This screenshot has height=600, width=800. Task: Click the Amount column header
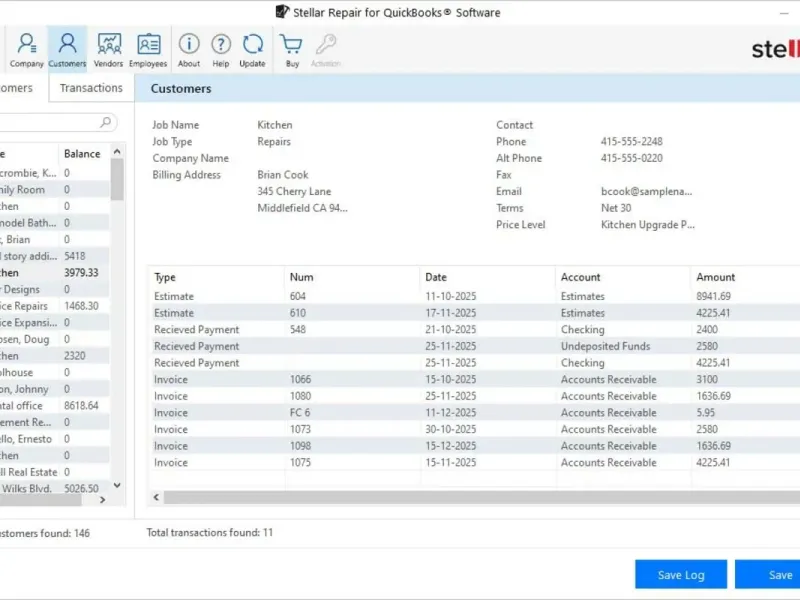click(x=715, y=277)
